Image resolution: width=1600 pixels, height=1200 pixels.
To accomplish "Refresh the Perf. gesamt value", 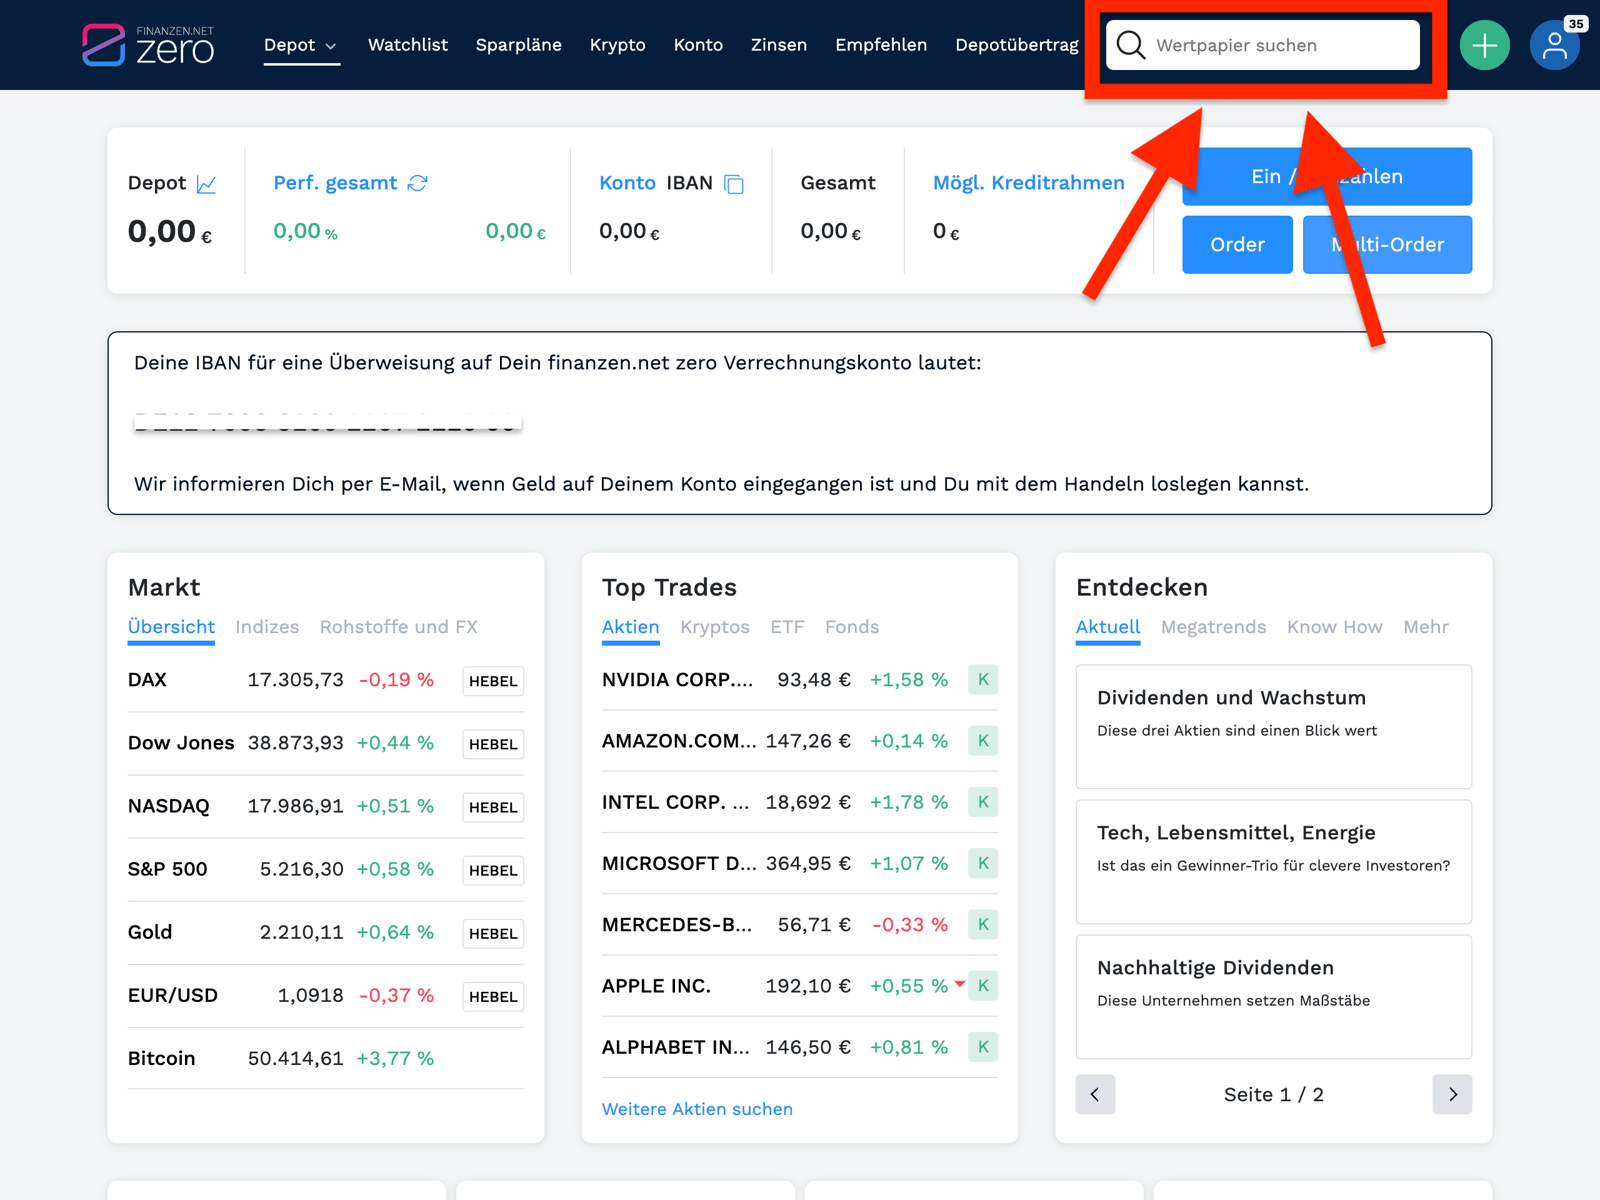I will coord(418,183).
